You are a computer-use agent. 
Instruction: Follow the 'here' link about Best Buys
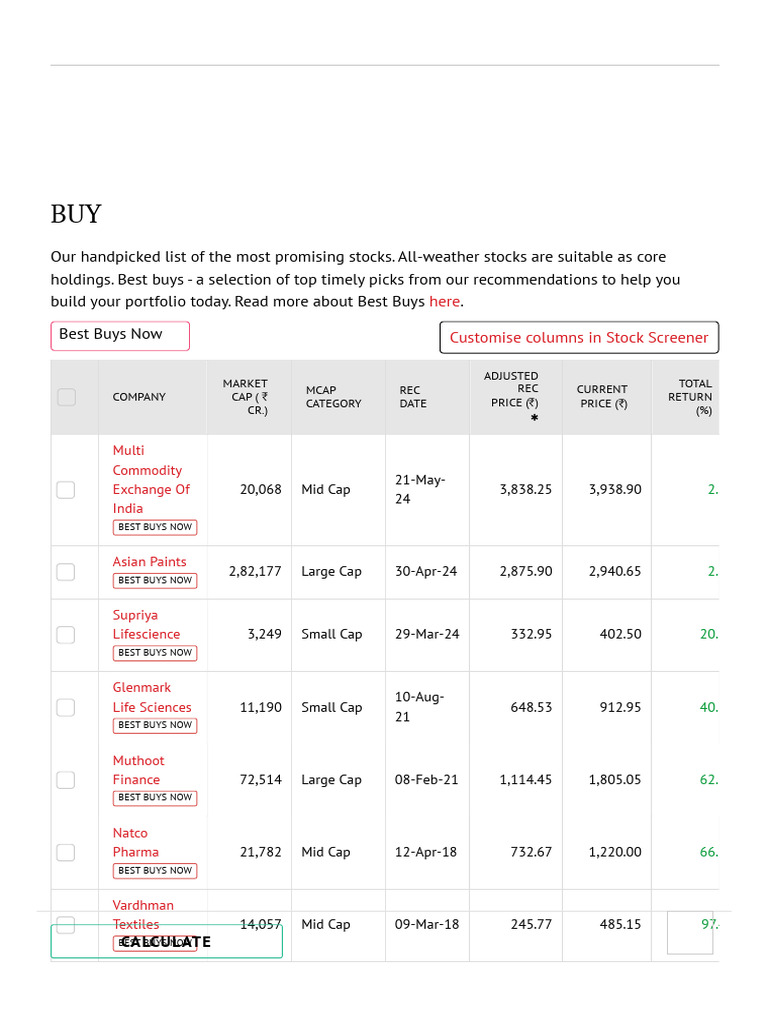(444, 302)
